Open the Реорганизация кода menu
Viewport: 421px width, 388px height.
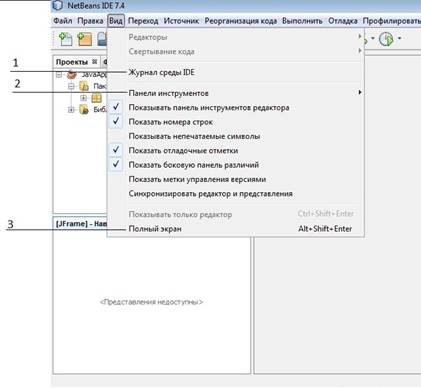pyautogui.click(x=240, y=21)
